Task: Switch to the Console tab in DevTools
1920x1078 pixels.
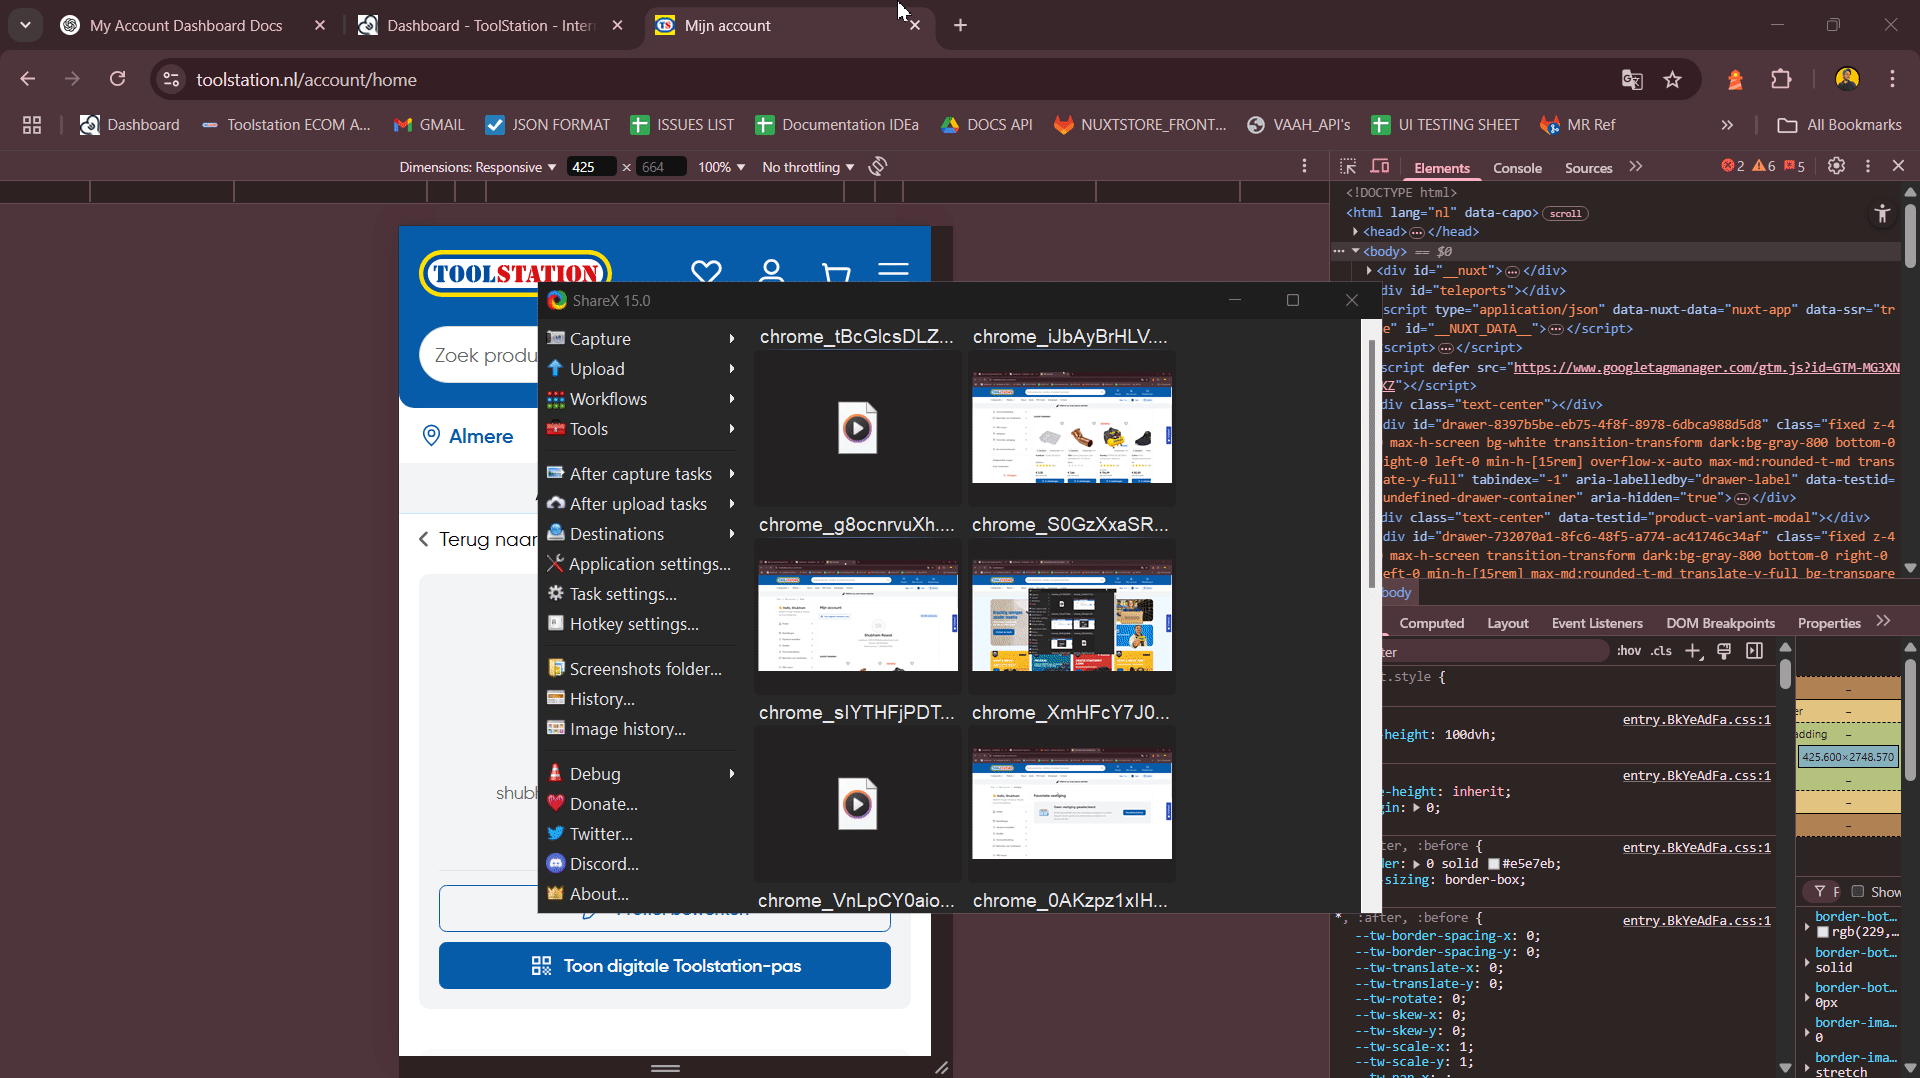Action: pyautogui.click(x=1517, y=168)
